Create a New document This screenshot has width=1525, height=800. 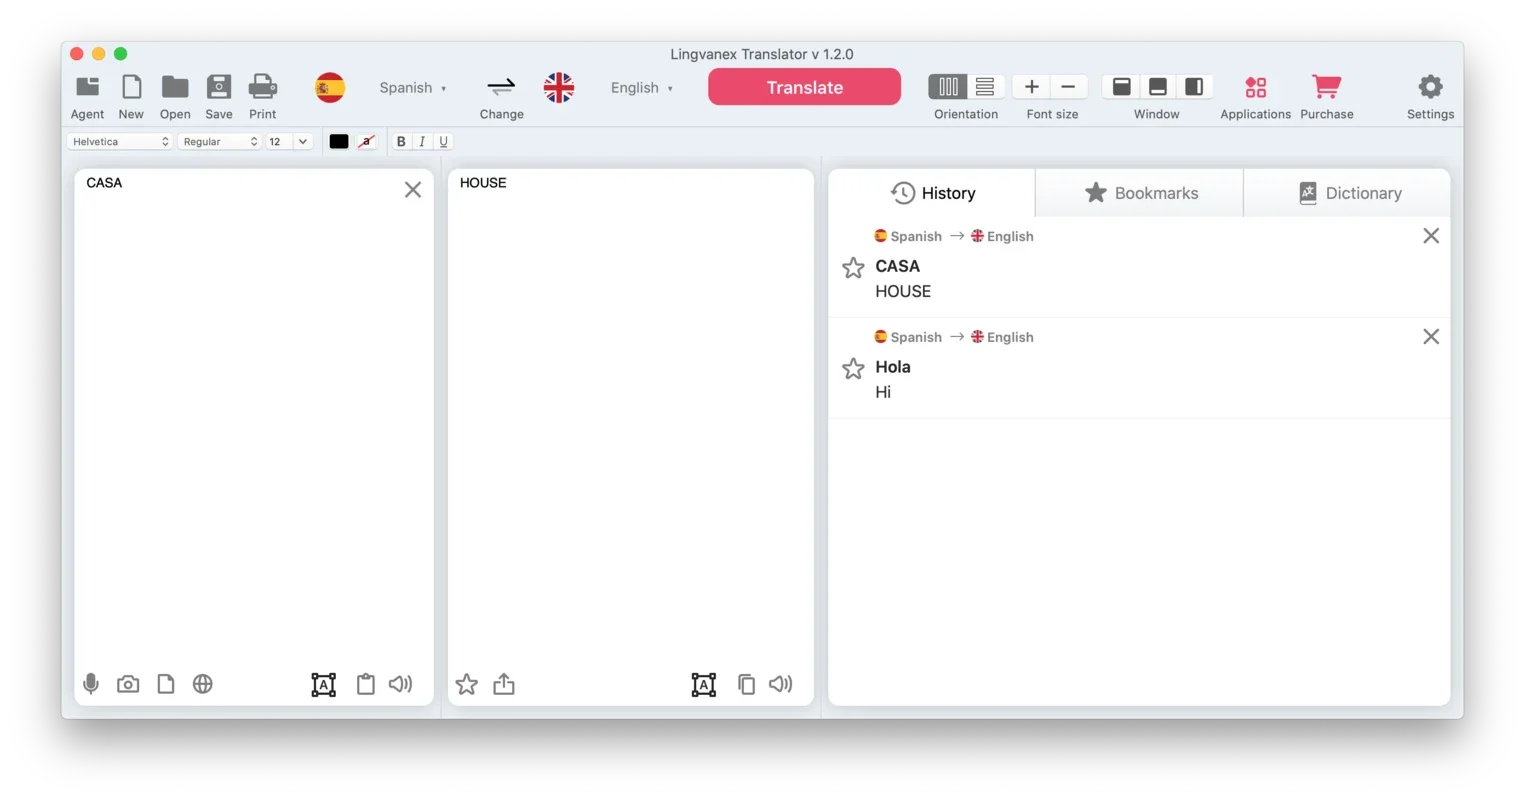(131, 87)
